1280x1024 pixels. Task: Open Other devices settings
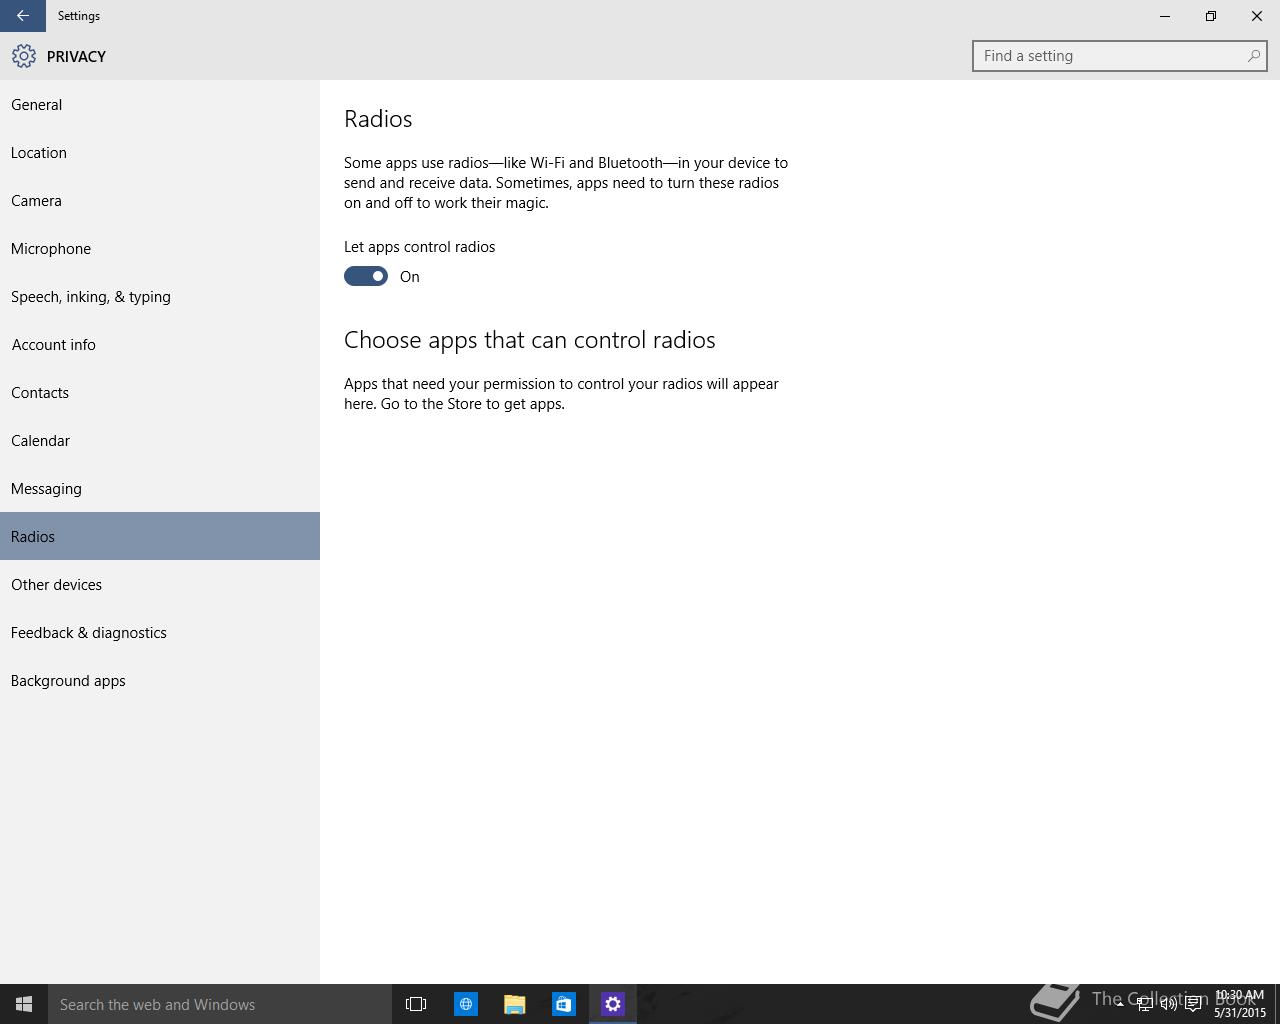click(160, 585)
